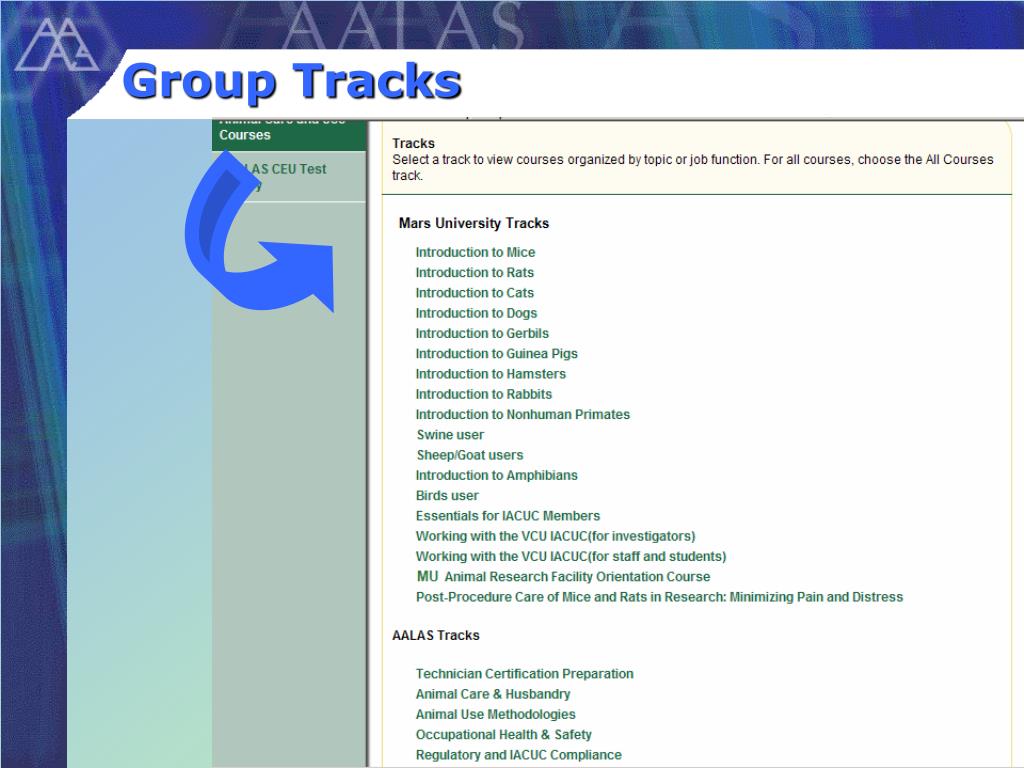
Task: Open the Introduction to Cats track
Action: pos(474,293)
